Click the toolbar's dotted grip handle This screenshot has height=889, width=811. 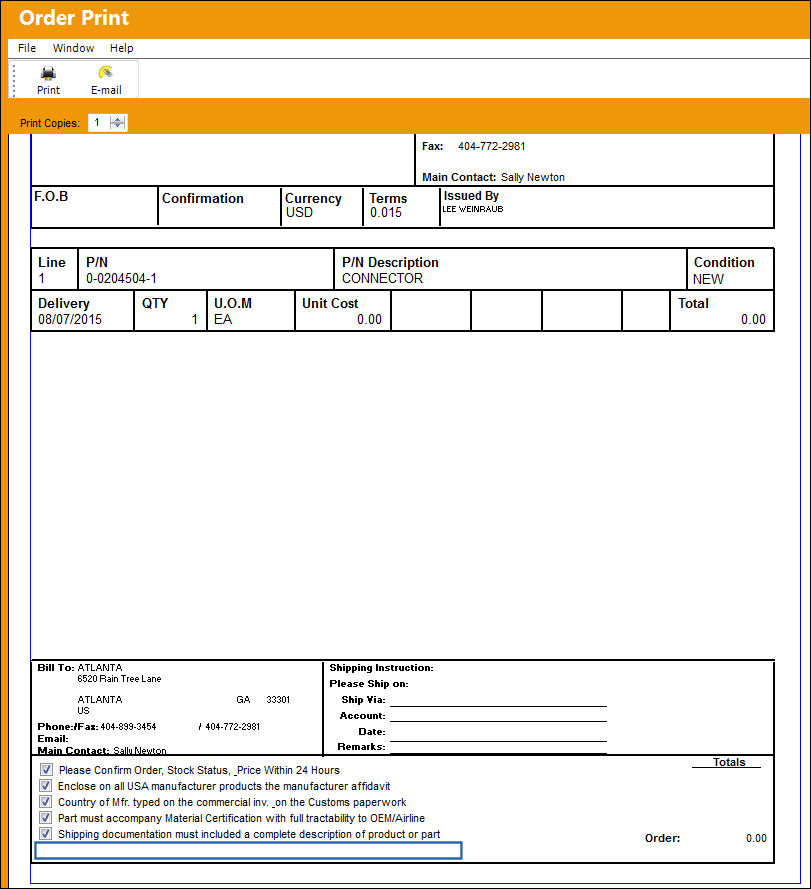14,80
